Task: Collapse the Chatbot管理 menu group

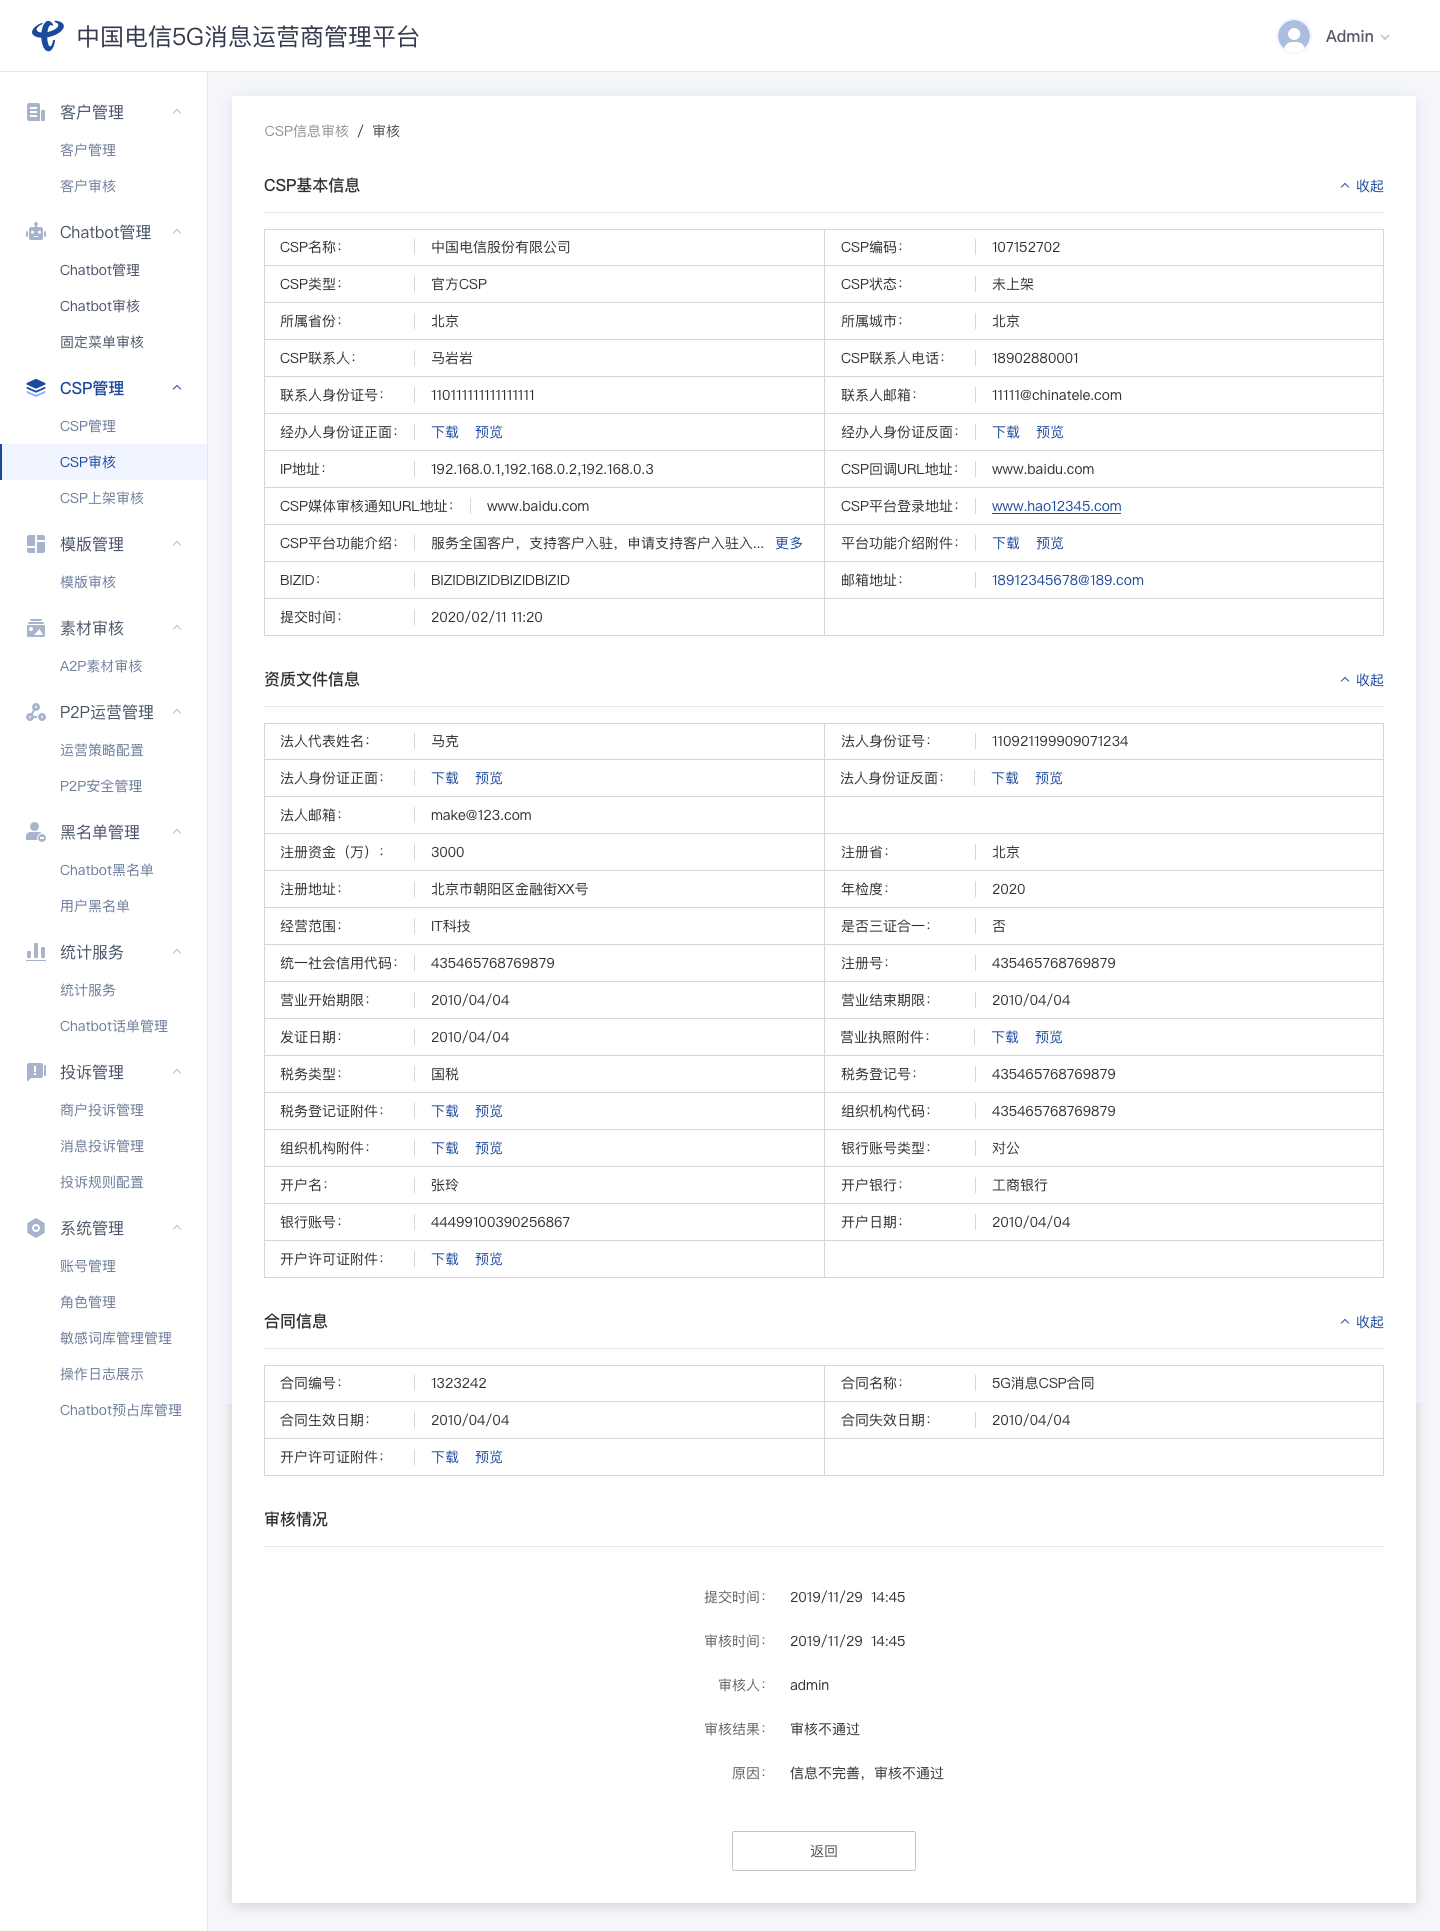Action: tap(177, 232)
